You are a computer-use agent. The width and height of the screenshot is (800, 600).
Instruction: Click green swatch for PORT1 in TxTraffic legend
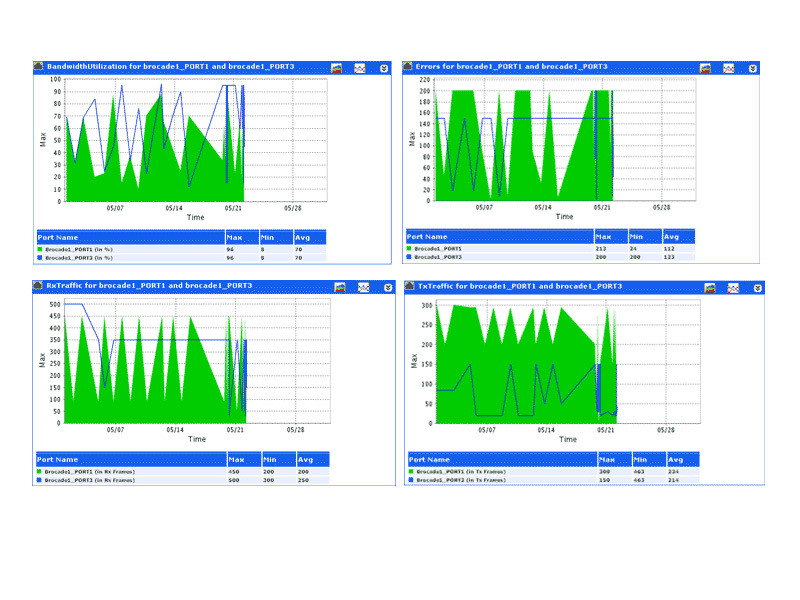pos(411,471)
